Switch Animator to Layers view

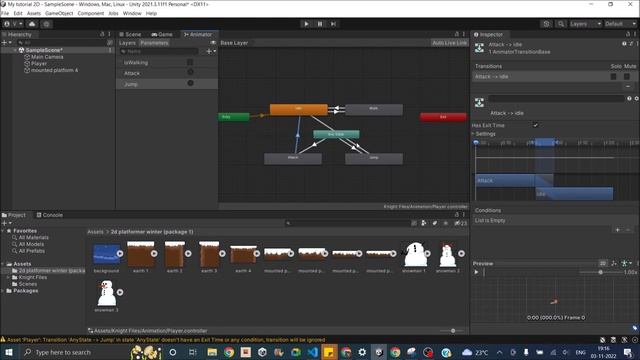click(127, 43)
